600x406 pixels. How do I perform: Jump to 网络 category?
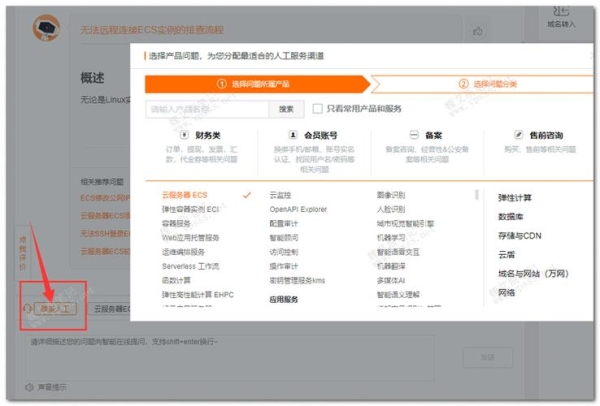pos(506,293)
